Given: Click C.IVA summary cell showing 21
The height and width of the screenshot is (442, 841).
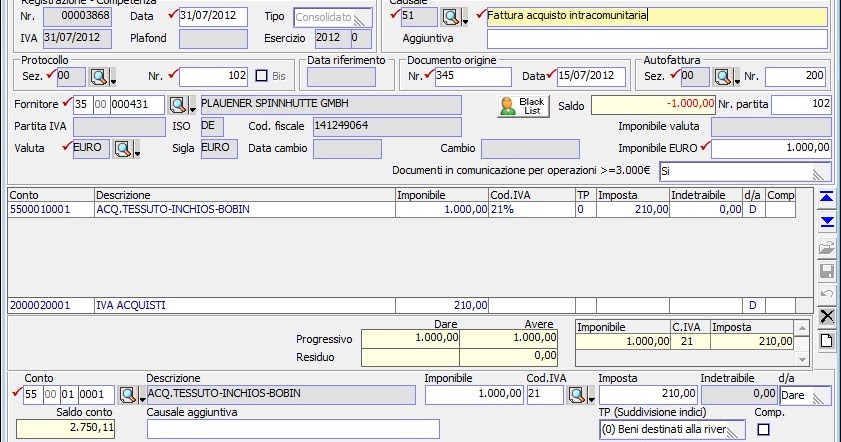Looking at the screenshot, I should click(x=690, y=342).
